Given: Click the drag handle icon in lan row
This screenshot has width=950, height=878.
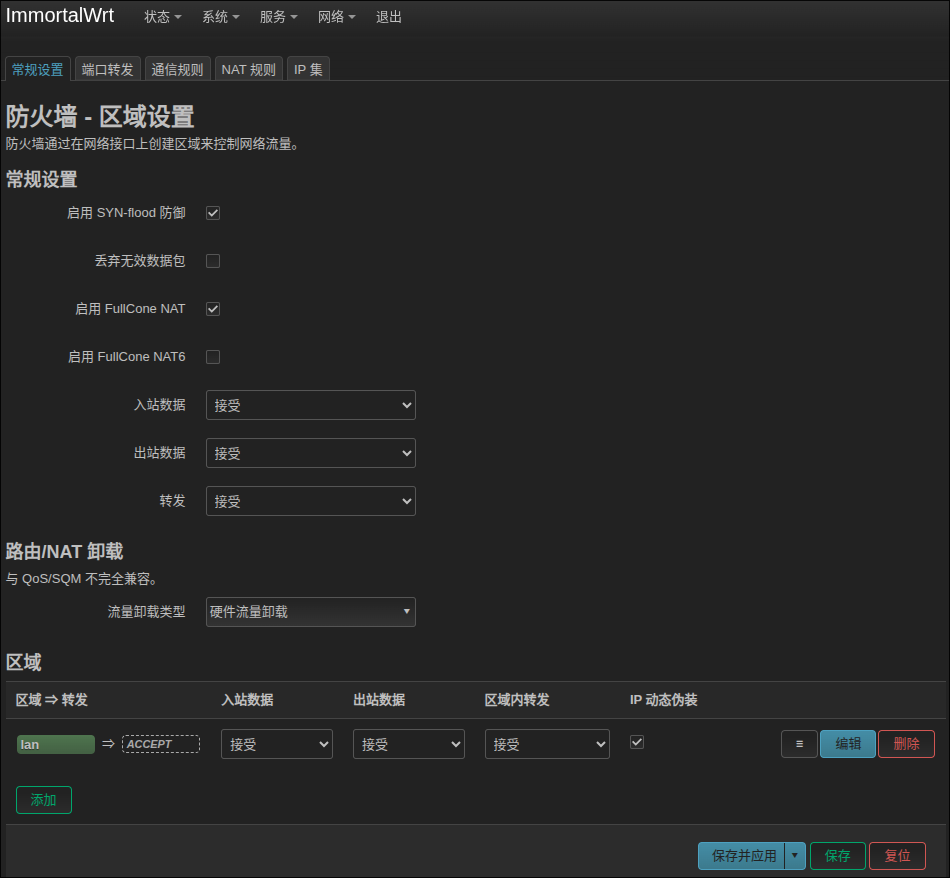Looking at the screenshot, I should pyautogui.click(x=799, y=744).
